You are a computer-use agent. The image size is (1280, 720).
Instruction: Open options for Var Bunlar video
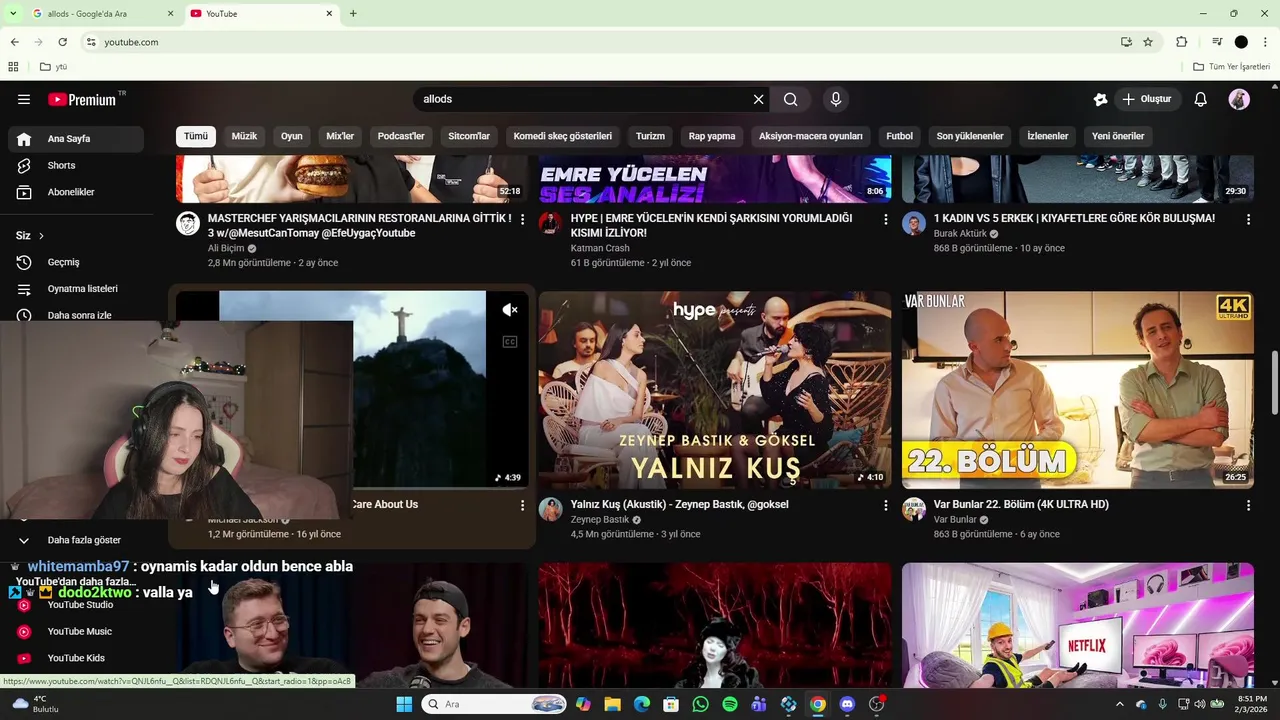[1248, 506]
